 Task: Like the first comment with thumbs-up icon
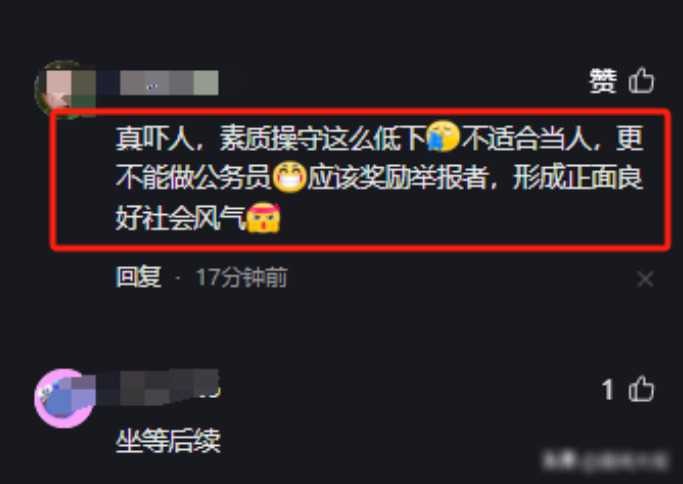(x=641, y=80)
